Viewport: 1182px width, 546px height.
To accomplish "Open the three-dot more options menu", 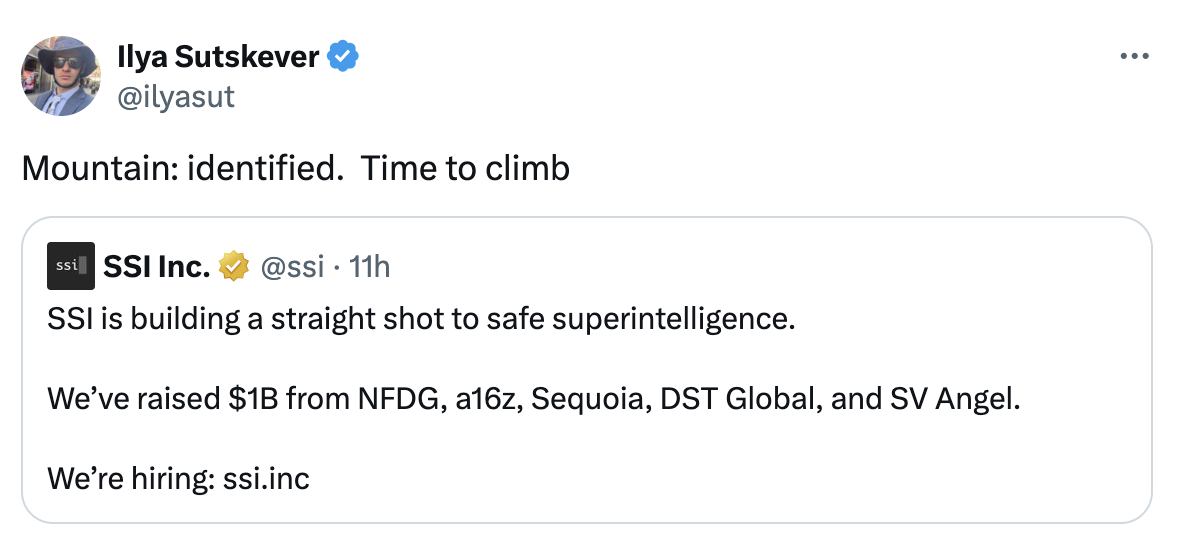I will tap(1134, 57).
